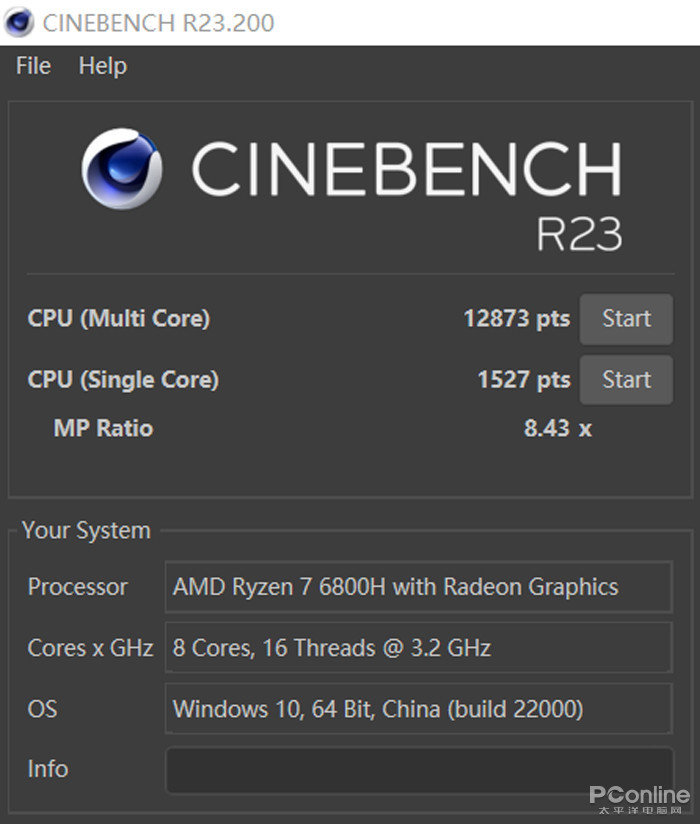
Task: Click the 8.43 x ratio value
Action: tap(557, 428)
